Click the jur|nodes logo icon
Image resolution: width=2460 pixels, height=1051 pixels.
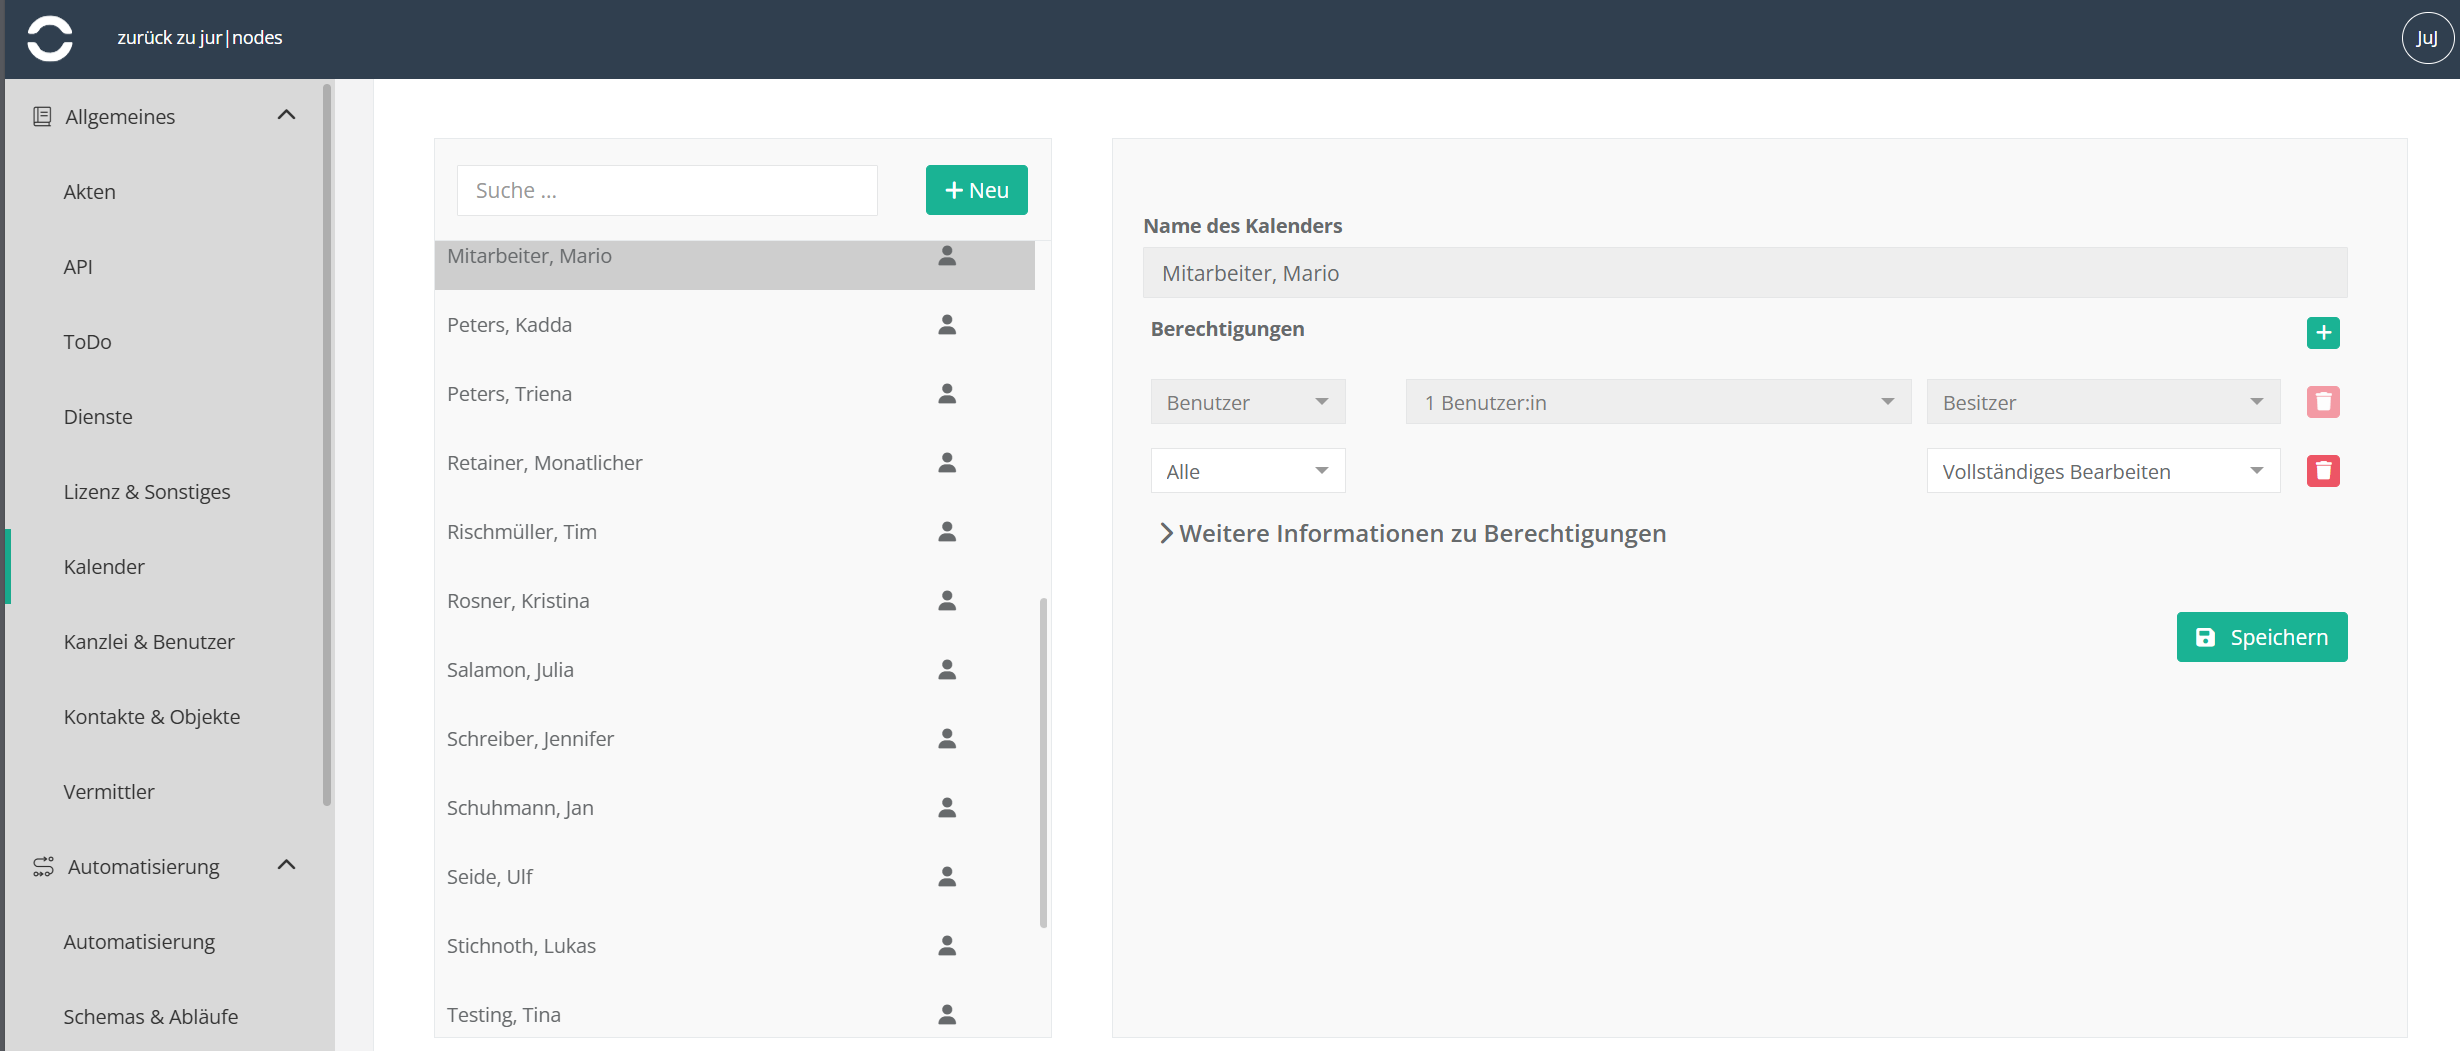[x=49, y=39]
